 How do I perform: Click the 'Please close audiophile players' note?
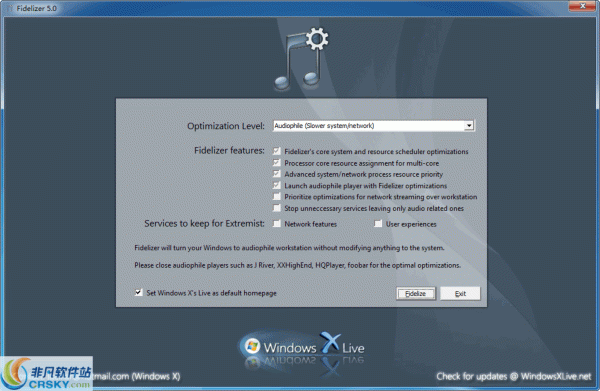point(297,265)
